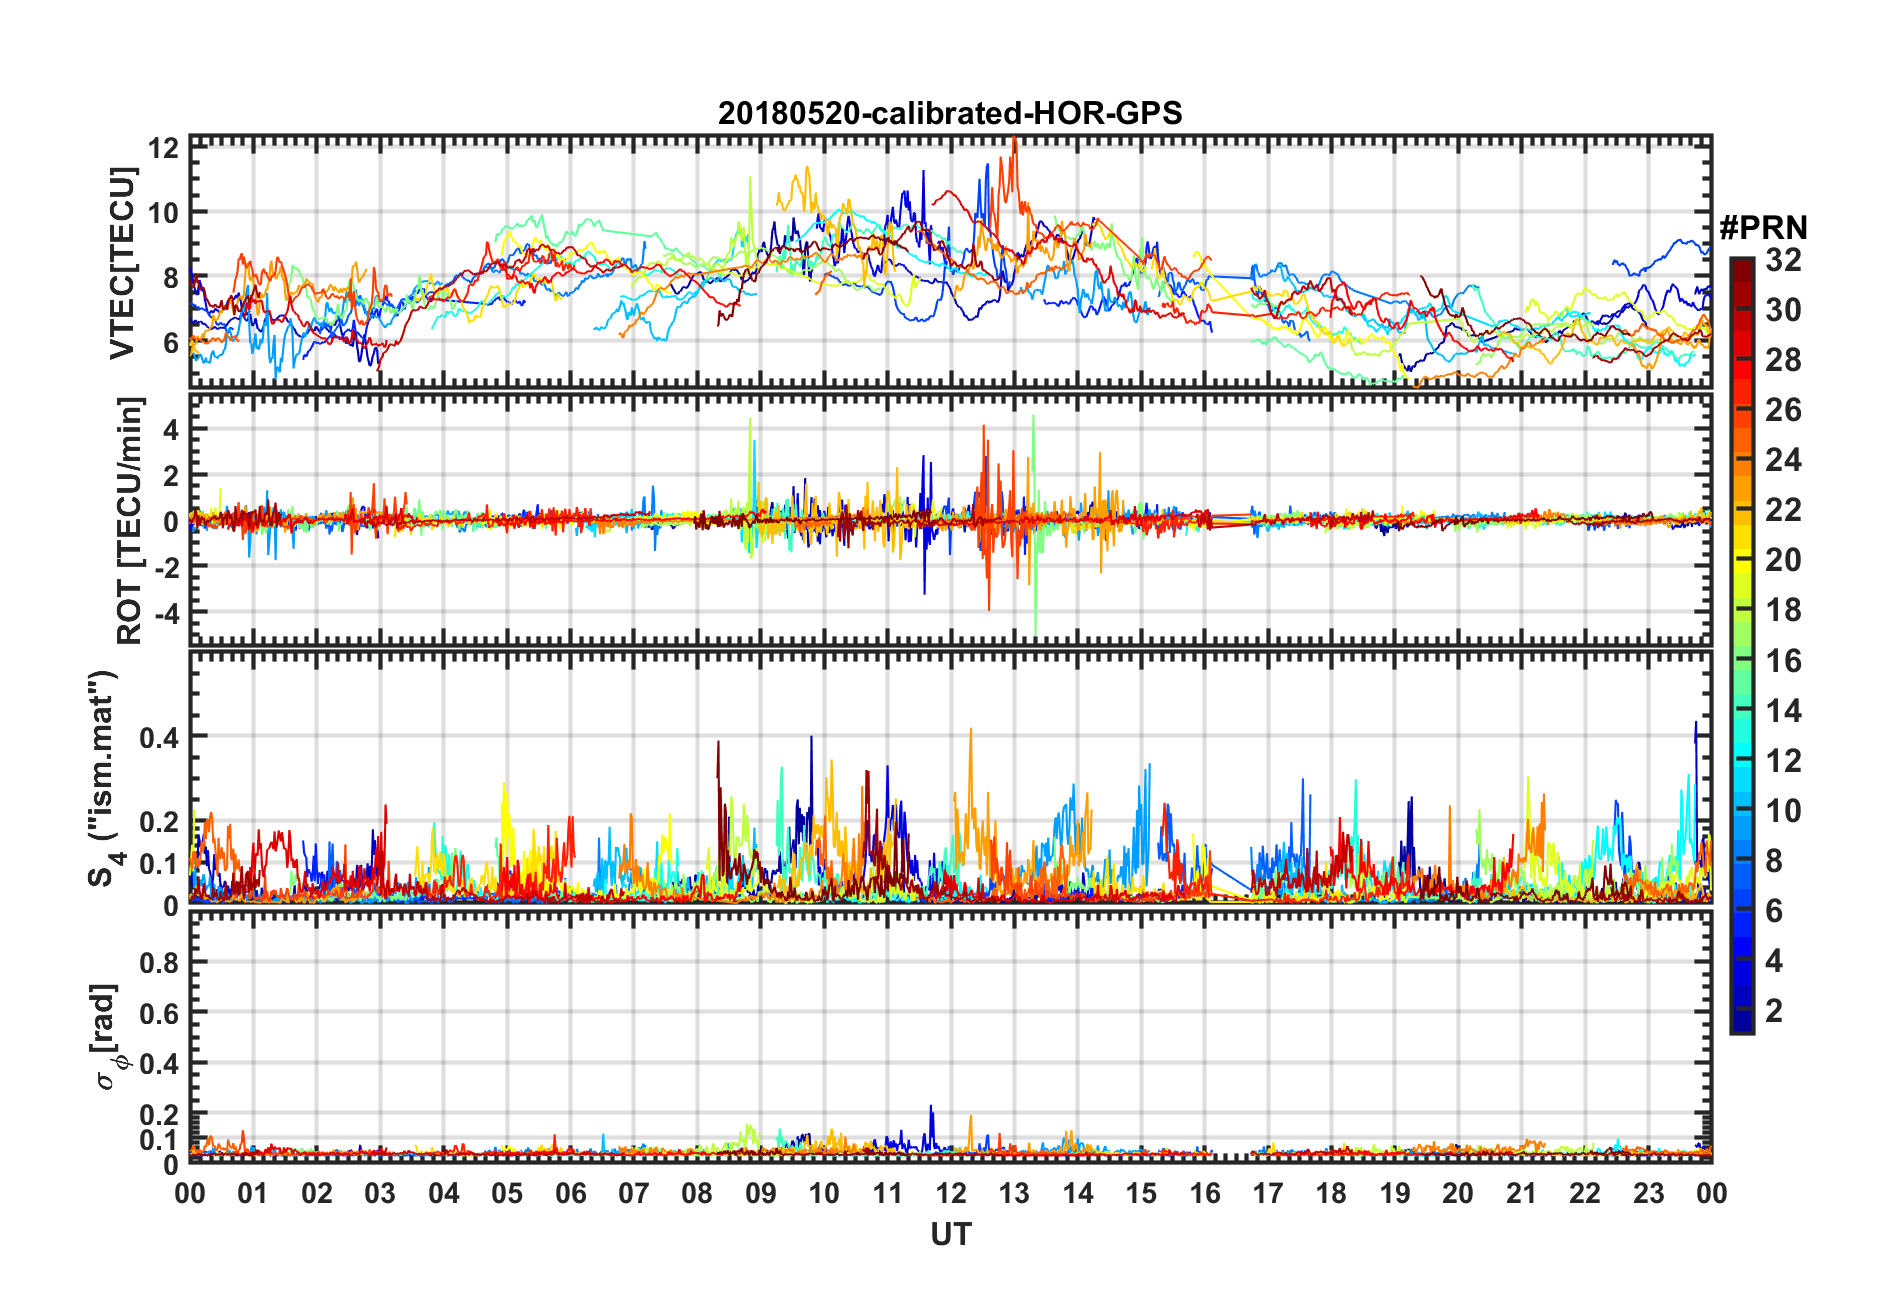The width and height of the screenshot is (1902, 1292).
Task: Click the sigma phi [rad] y-axis label
Action: [x=107, y=1037]
